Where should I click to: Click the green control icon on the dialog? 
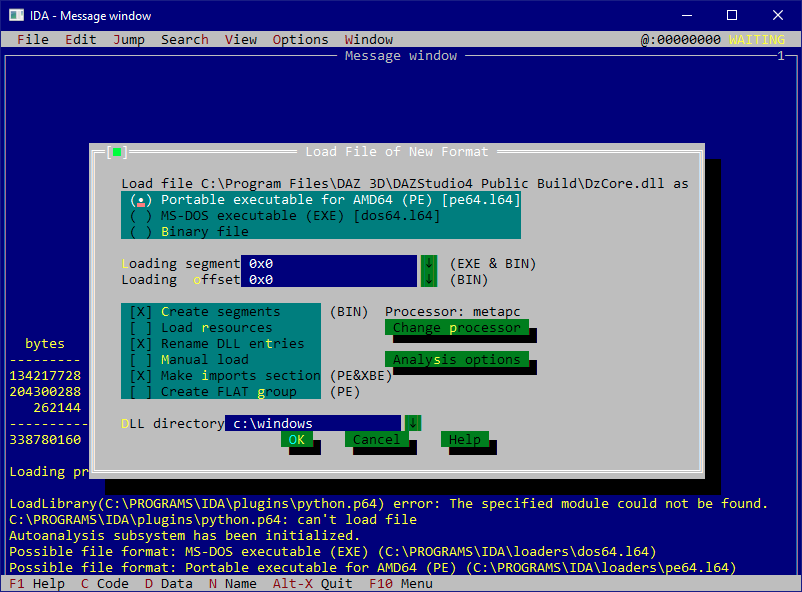(x=116, y=150)
